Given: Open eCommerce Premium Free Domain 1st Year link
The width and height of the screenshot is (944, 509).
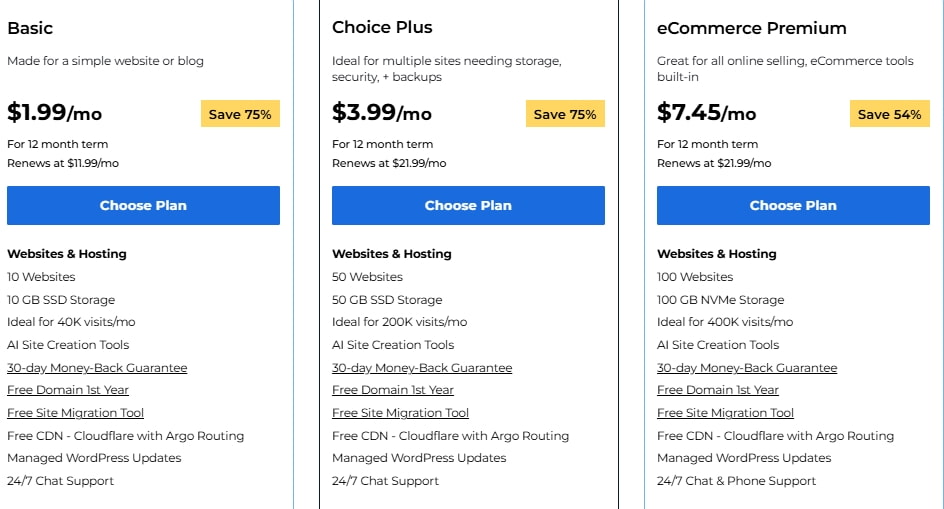Looking at the screenshot, I should (718, 390).
